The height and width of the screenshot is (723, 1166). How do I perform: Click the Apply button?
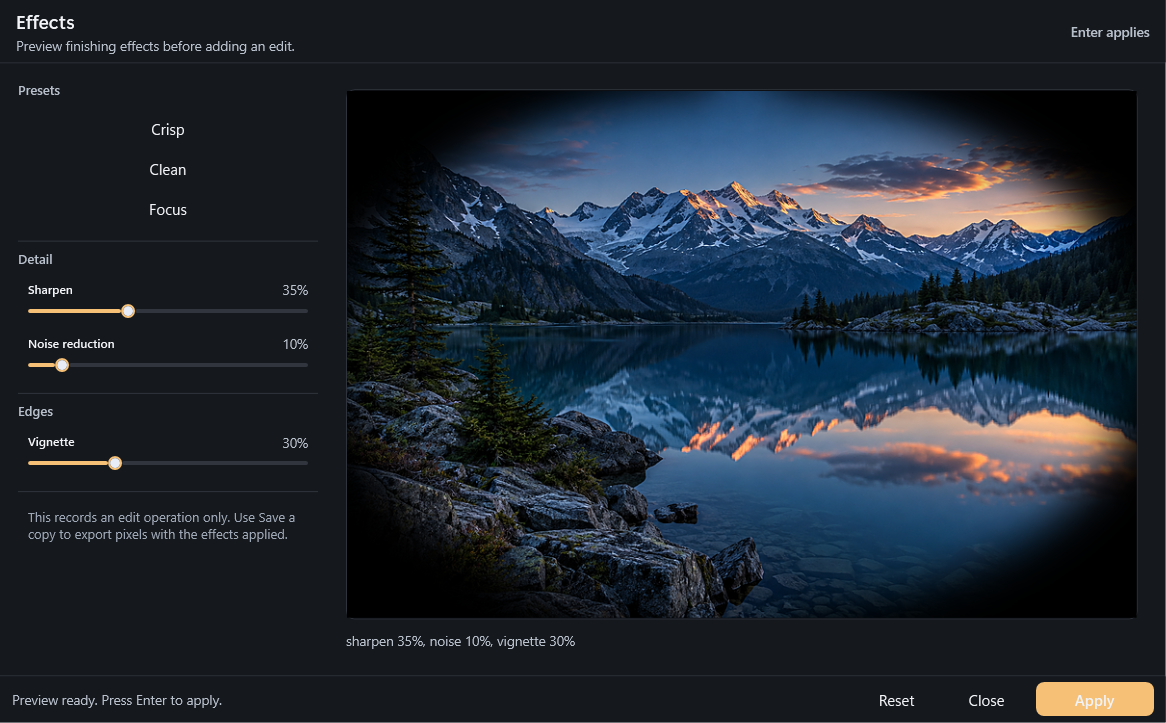pyautogui.click(x=1094, y=700)
